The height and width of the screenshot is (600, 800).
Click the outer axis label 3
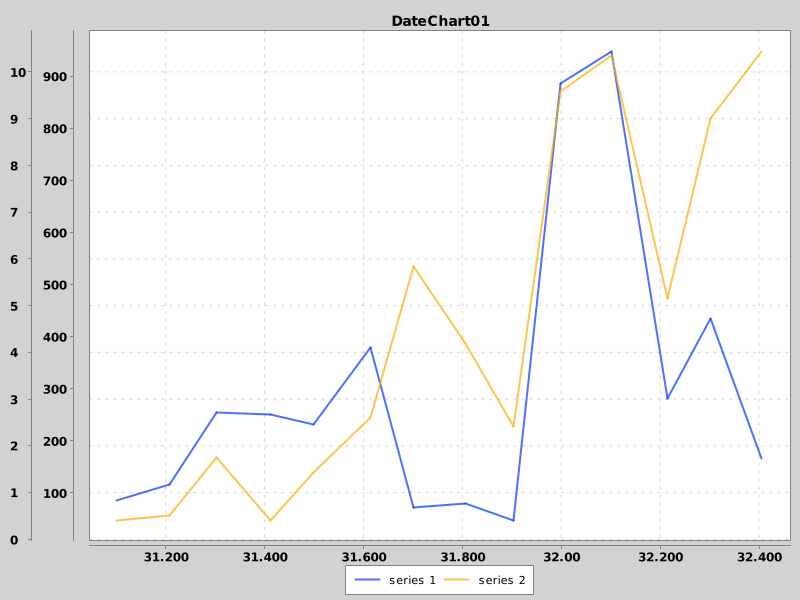coord(14,399)
